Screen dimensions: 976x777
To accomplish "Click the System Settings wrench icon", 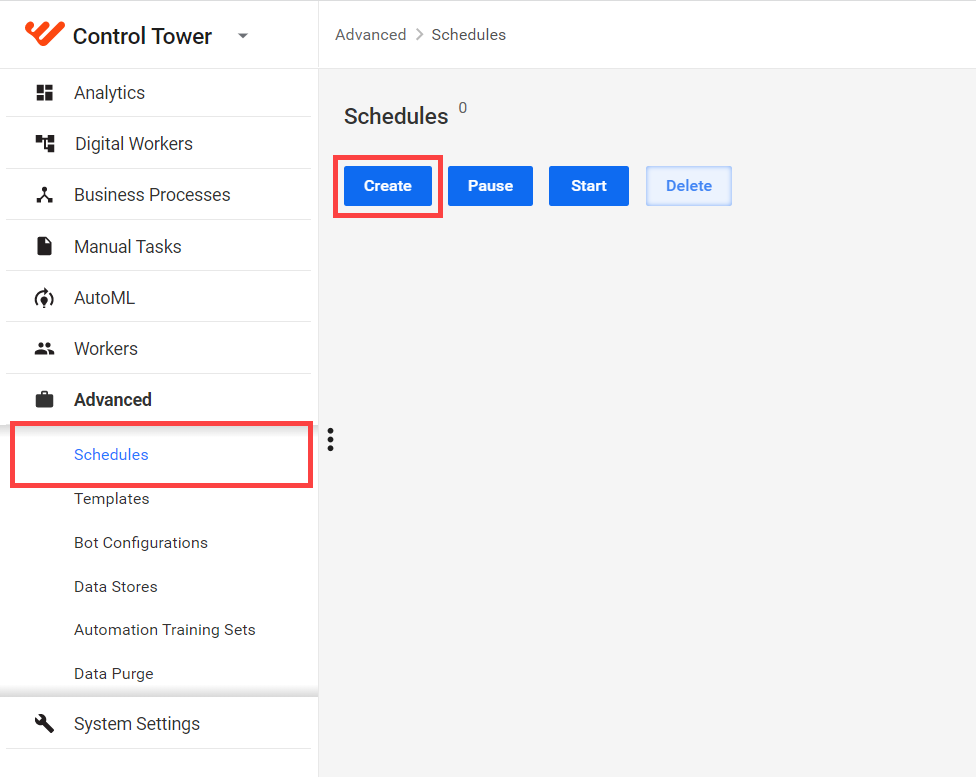I will [44, 723].
